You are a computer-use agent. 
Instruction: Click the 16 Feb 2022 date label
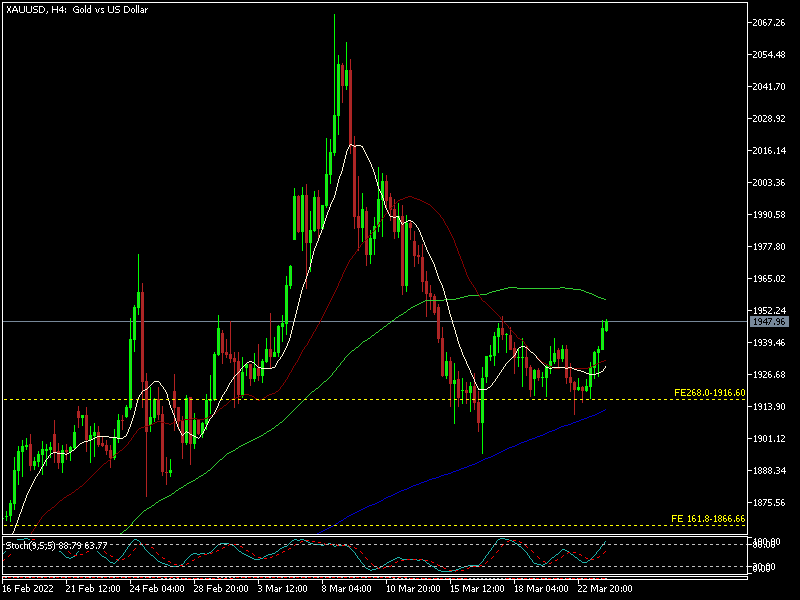coord(30,589)
